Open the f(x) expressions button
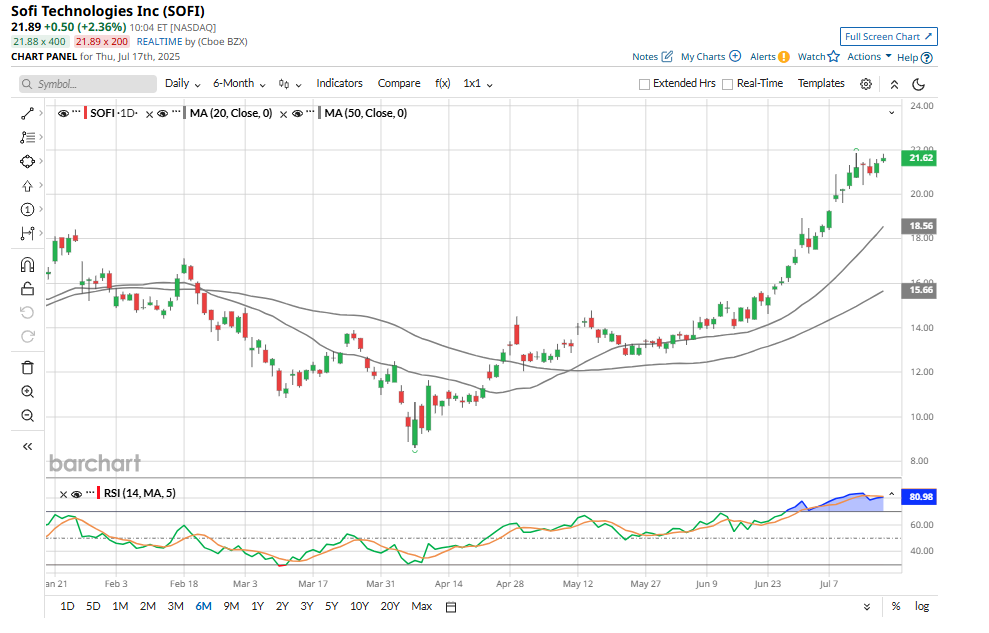Viewport: 989px width, 633px height. pos(443,83)
